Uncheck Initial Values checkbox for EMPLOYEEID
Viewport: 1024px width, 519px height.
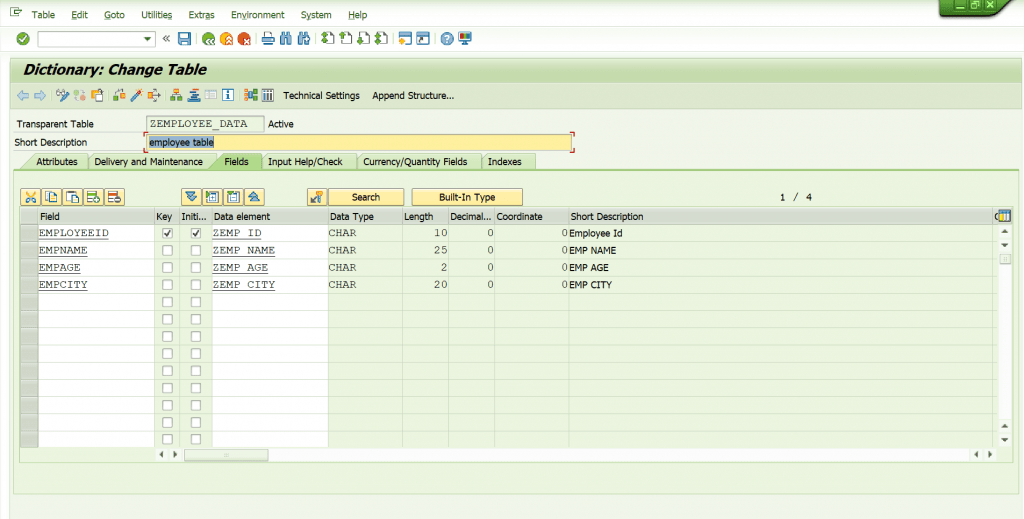click(196, 233)
